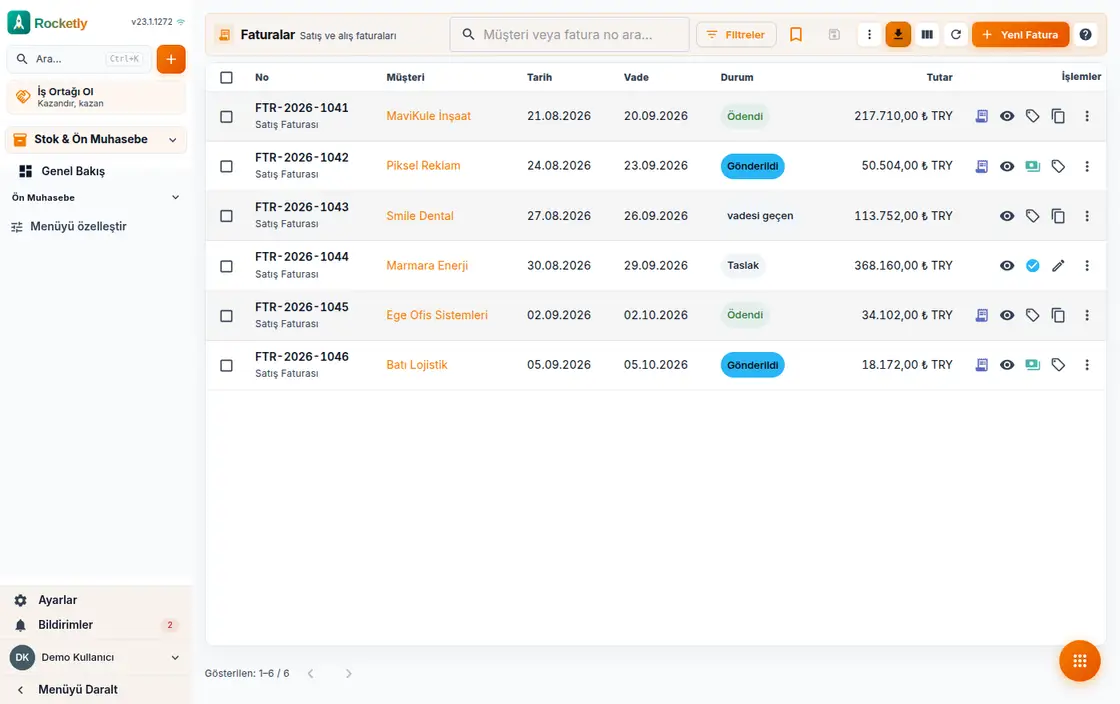Approve draft FTR-2026-1044 with the blue check icon
This screenshot has height=704, width=1120.
click(x=1032, y=266)
